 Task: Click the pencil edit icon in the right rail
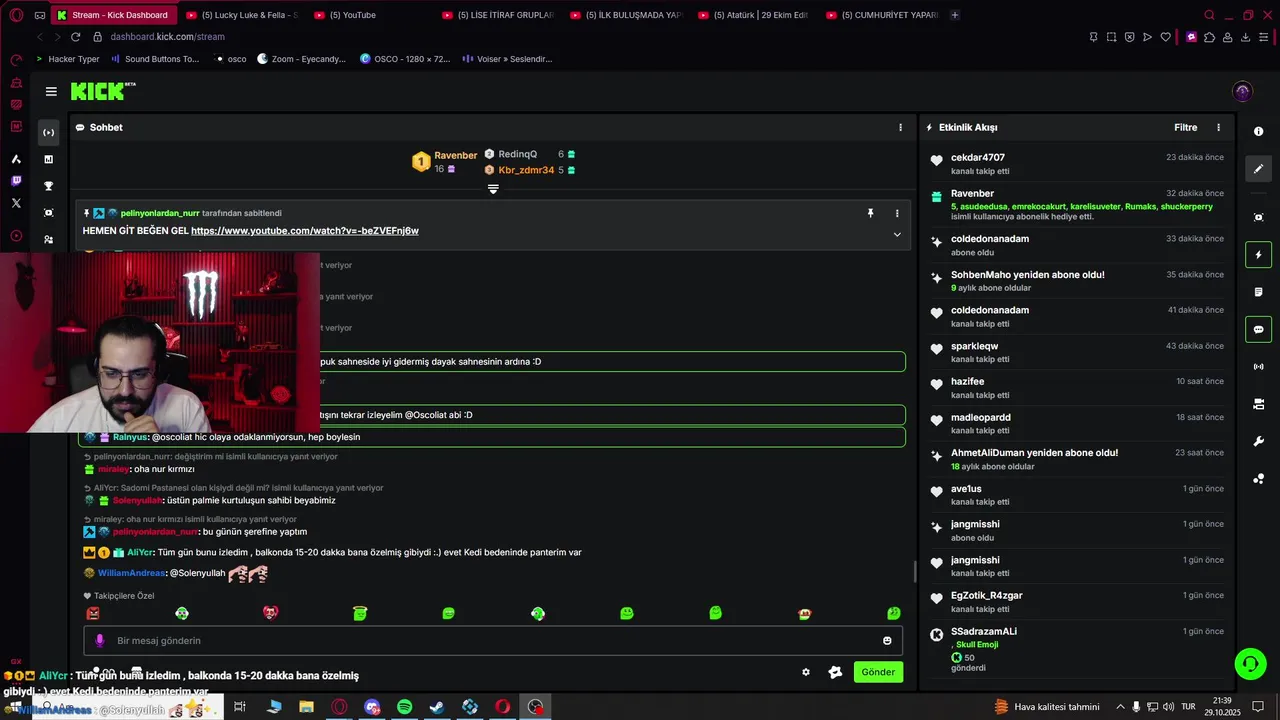tap(1258, 169)
